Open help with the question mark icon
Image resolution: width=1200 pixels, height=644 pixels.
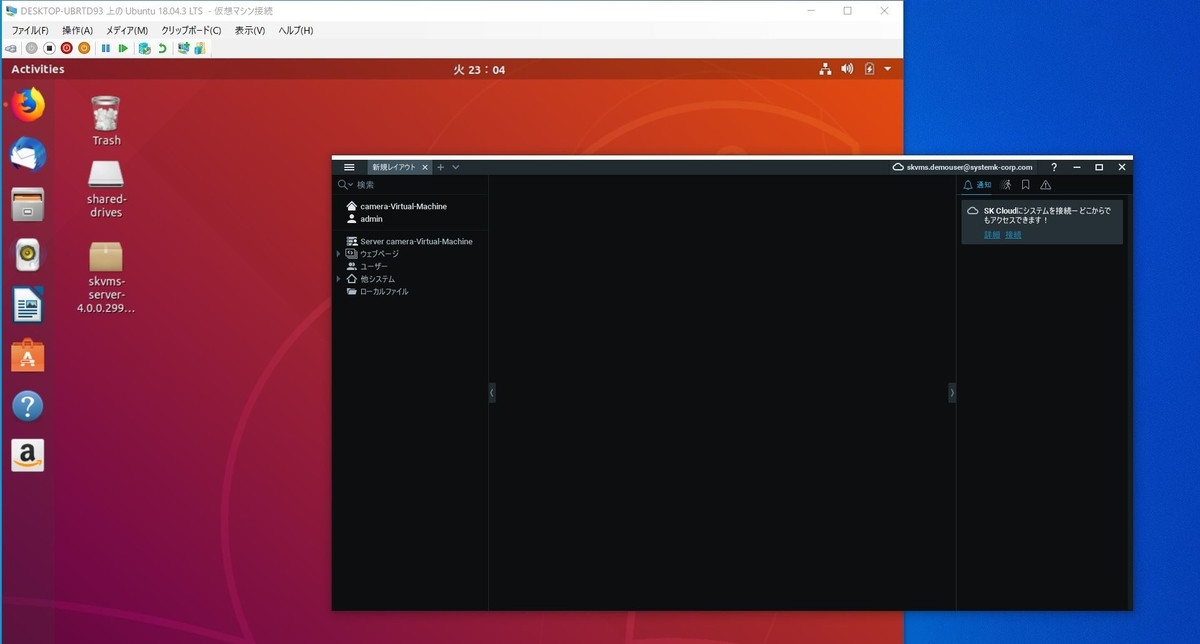point(1054,167)
